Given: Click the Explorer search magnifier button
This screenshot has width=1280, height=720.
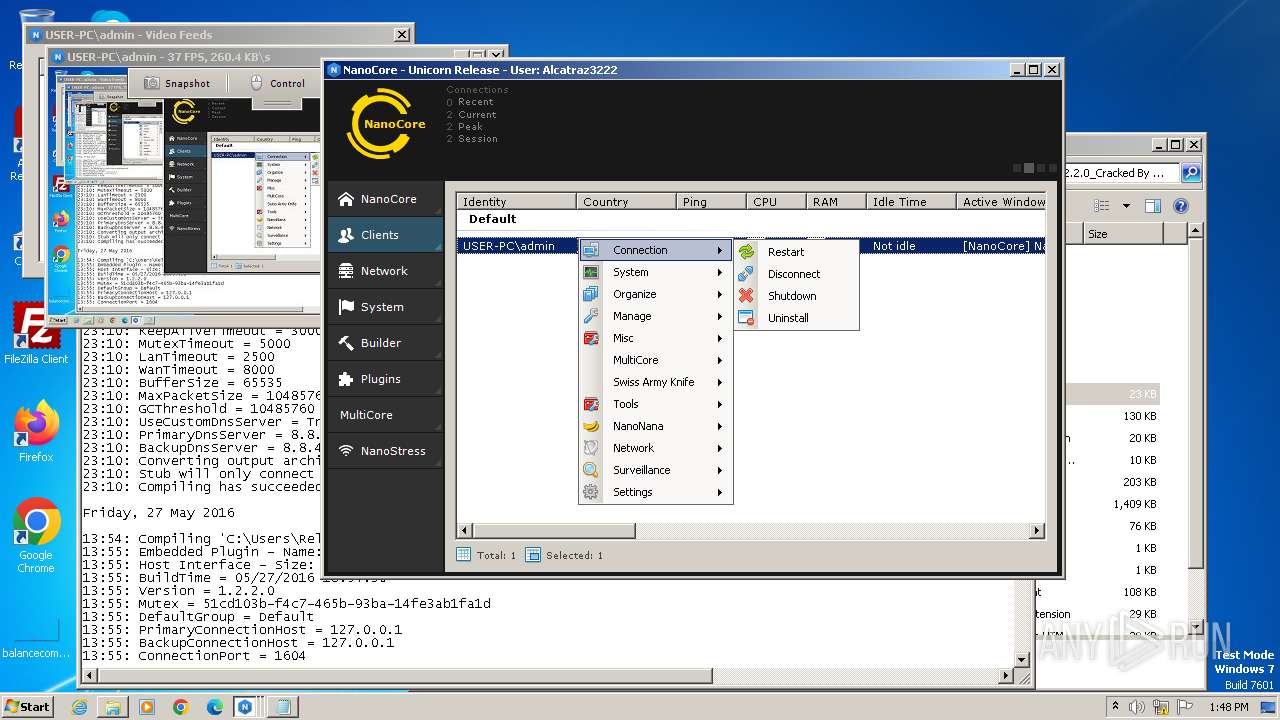Looking at the screenshot, I should point(1191,173).
